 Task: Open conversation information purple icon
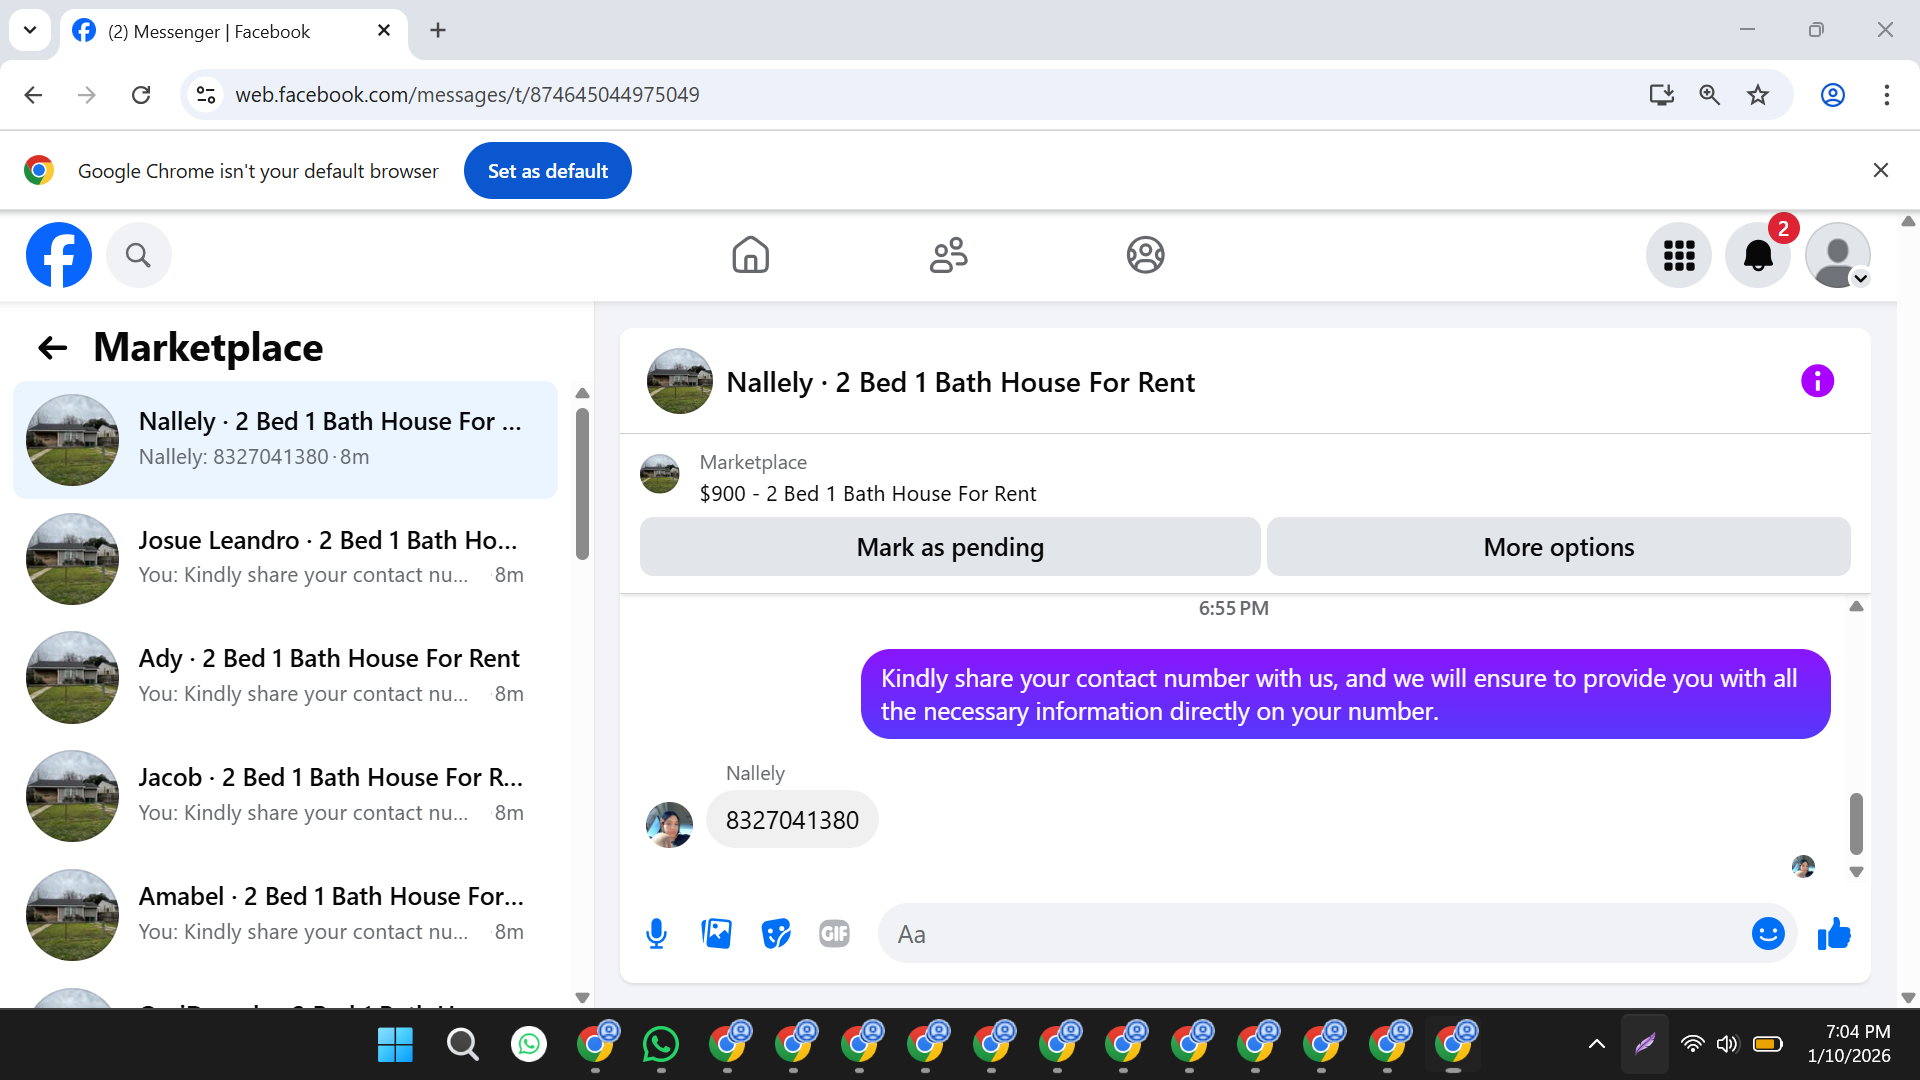point(1817,381)
